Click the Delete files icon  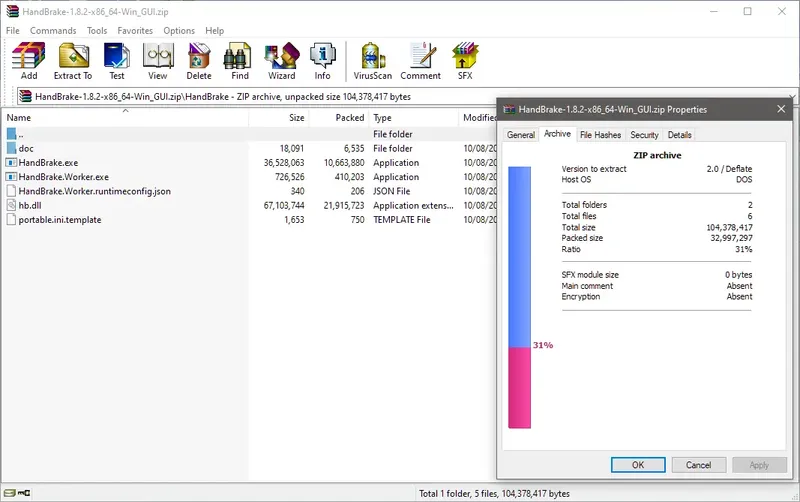point(198,56)
